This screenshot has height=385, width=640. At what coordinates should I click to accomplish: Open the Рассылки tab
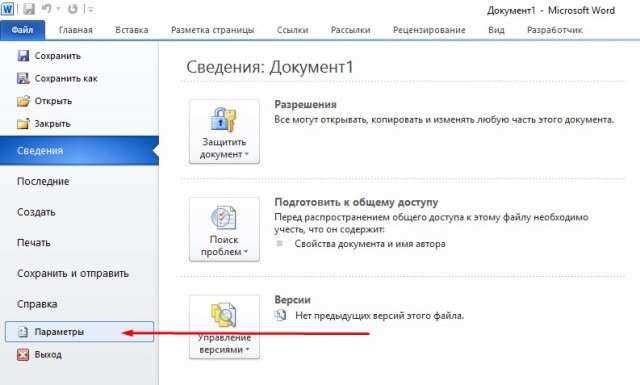(x=350, y=30)
